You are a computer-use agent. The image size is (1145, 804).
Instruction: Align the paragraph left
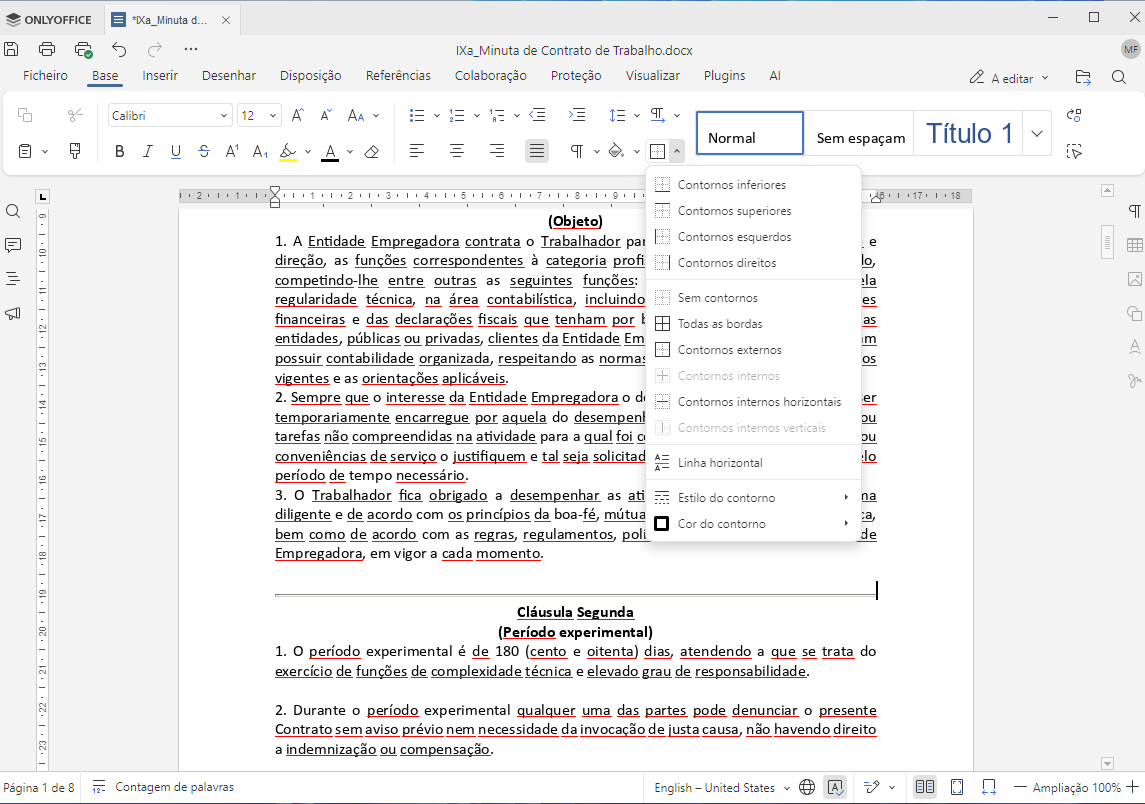coord(417,151)
